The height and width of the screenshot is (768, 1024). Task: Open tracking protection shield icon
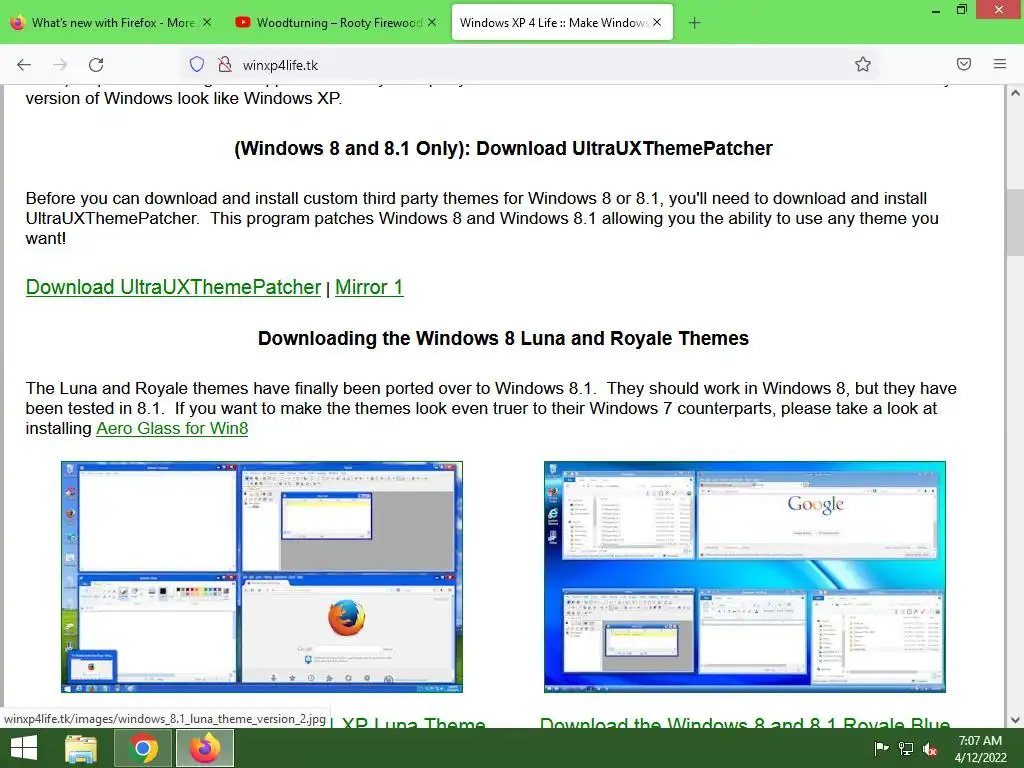pyautogui.click(x=197, y=65)
